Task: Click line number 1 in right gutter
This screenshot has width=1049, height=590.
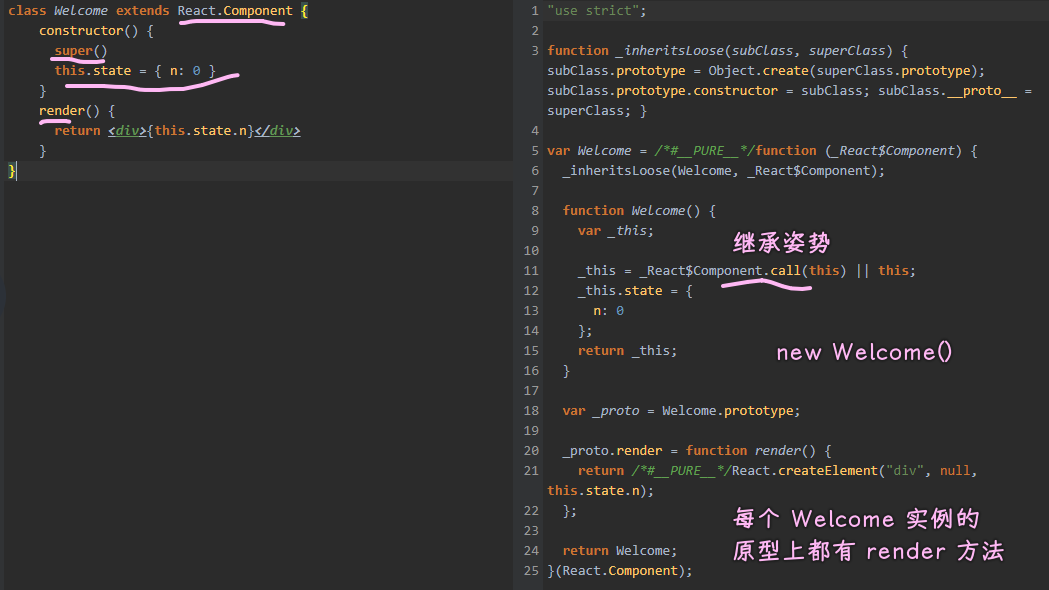Action: [534, 11]
